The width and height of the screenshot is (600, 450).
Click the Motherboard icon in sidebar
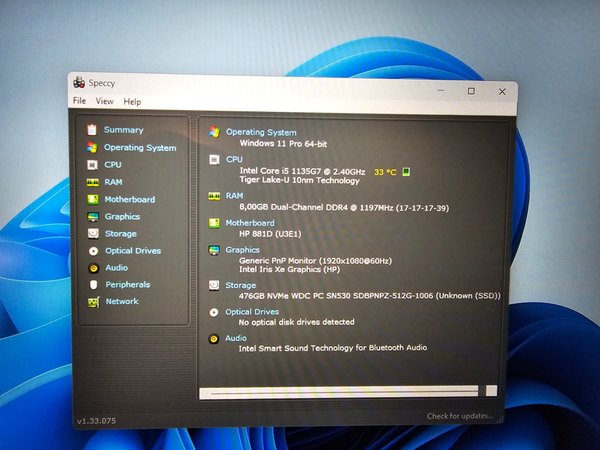pyautogui.click(x=93, y=199)
